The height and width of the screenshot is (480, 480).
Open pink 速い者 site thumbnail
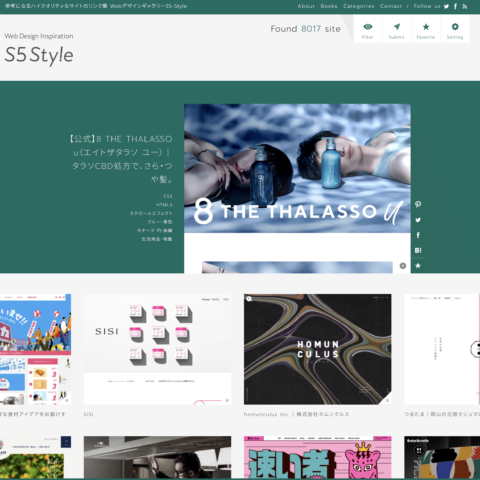tap(318, 457)
